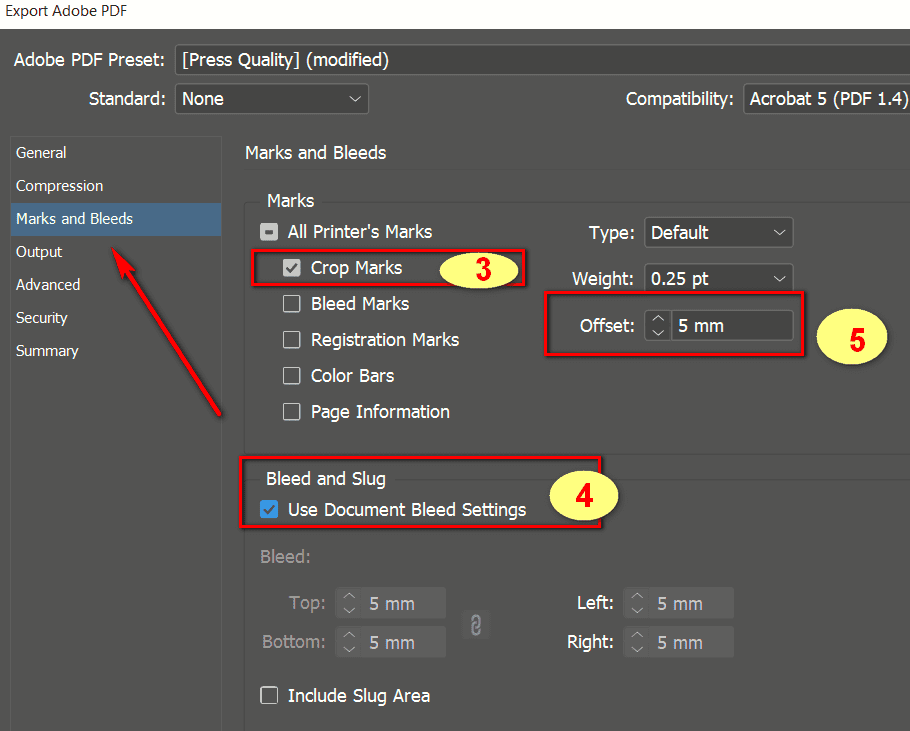
Task: Uncheck Use Document Bleed Settings
Action: click(x=269, y=510)
